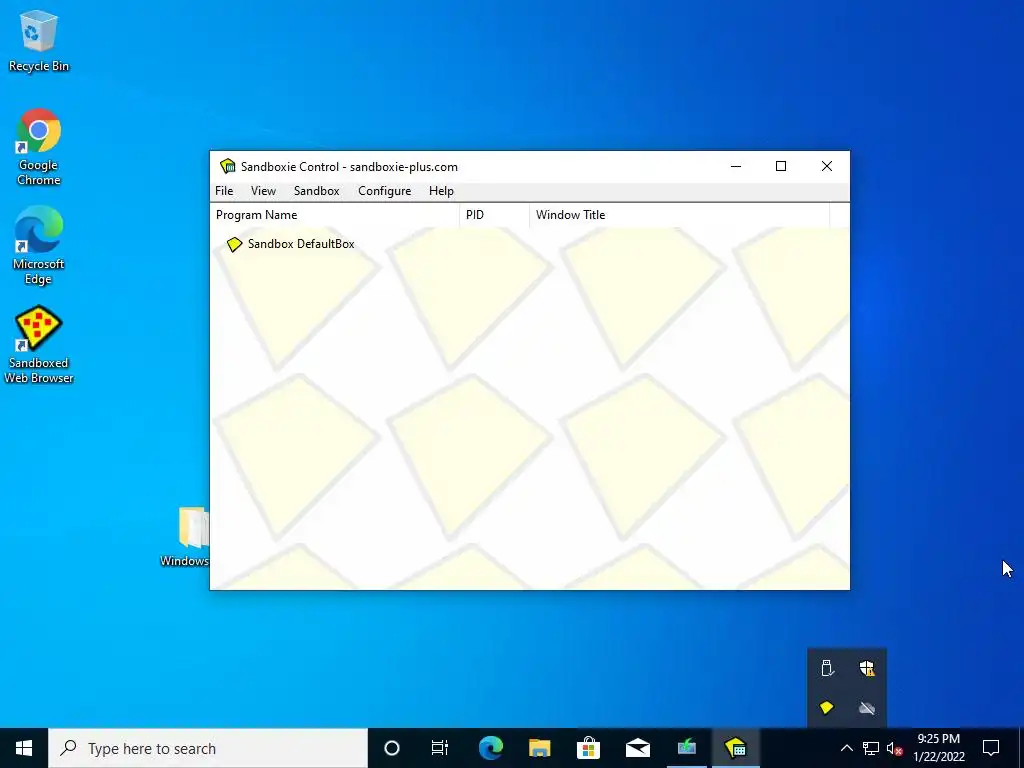
Task: Sort by Window Title column header
Action: [679, 215]
